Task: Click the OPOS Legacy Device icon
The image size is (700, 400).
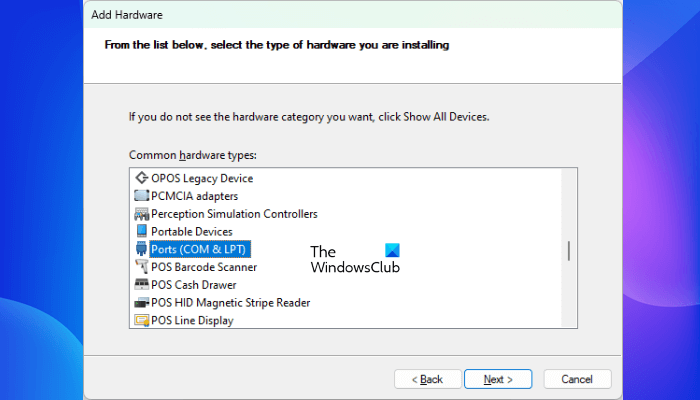Action: (x=141, y=178)
